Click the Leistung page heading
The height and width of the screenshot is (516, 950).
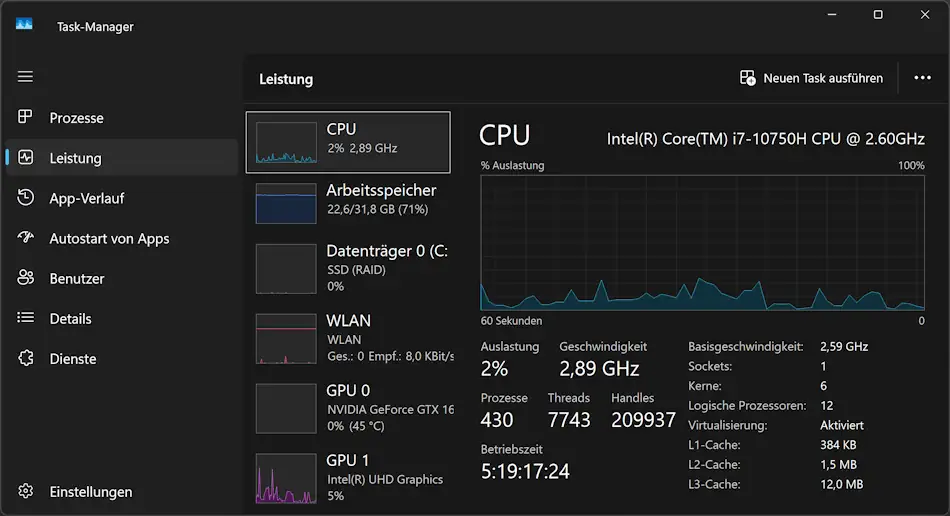point(286,79)
